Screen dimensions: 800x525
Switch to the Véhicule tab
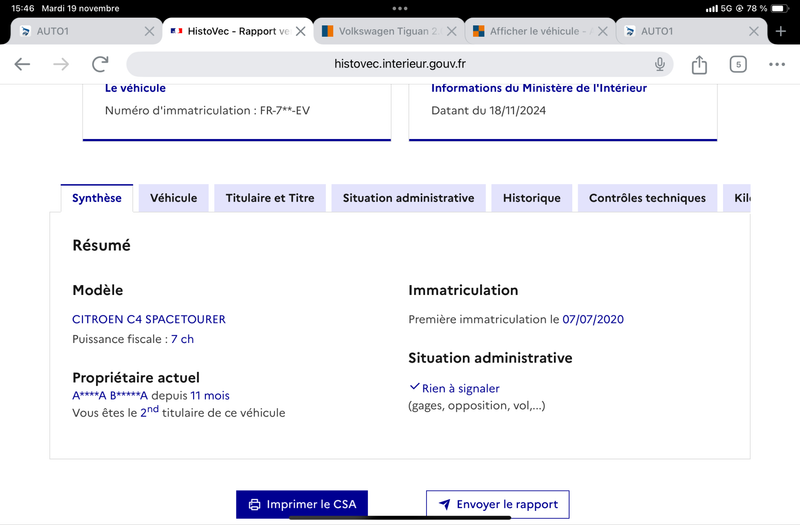[x=173, y=198]
